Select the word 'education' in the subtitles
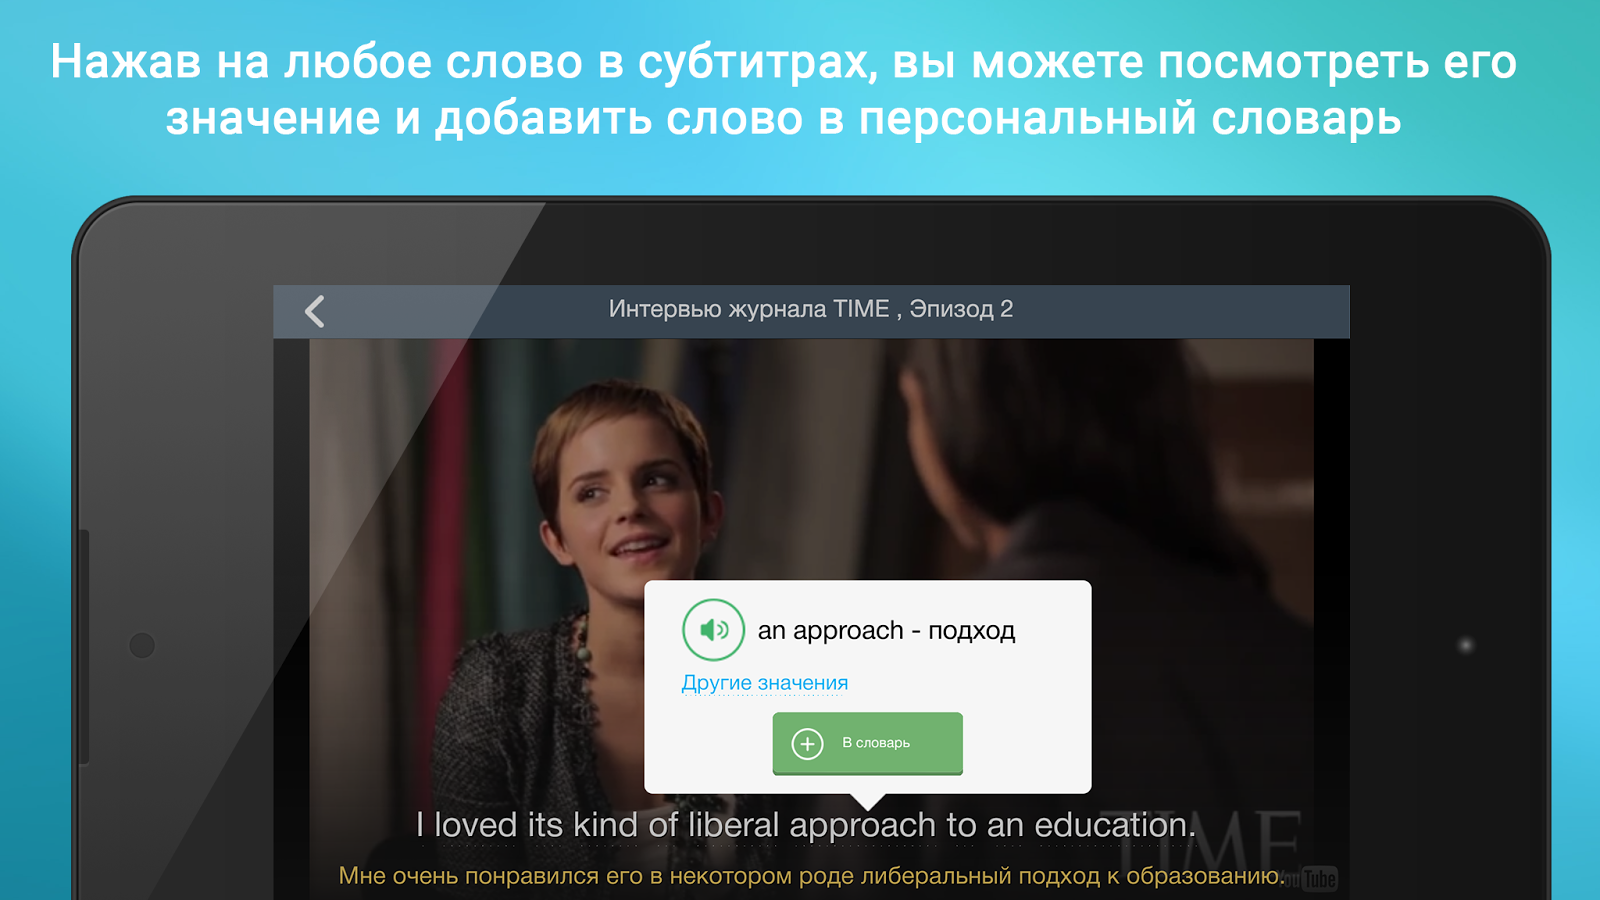The height and width of the screenshot is (900, 1600). pyautogui.click(x=1113, y=825)
